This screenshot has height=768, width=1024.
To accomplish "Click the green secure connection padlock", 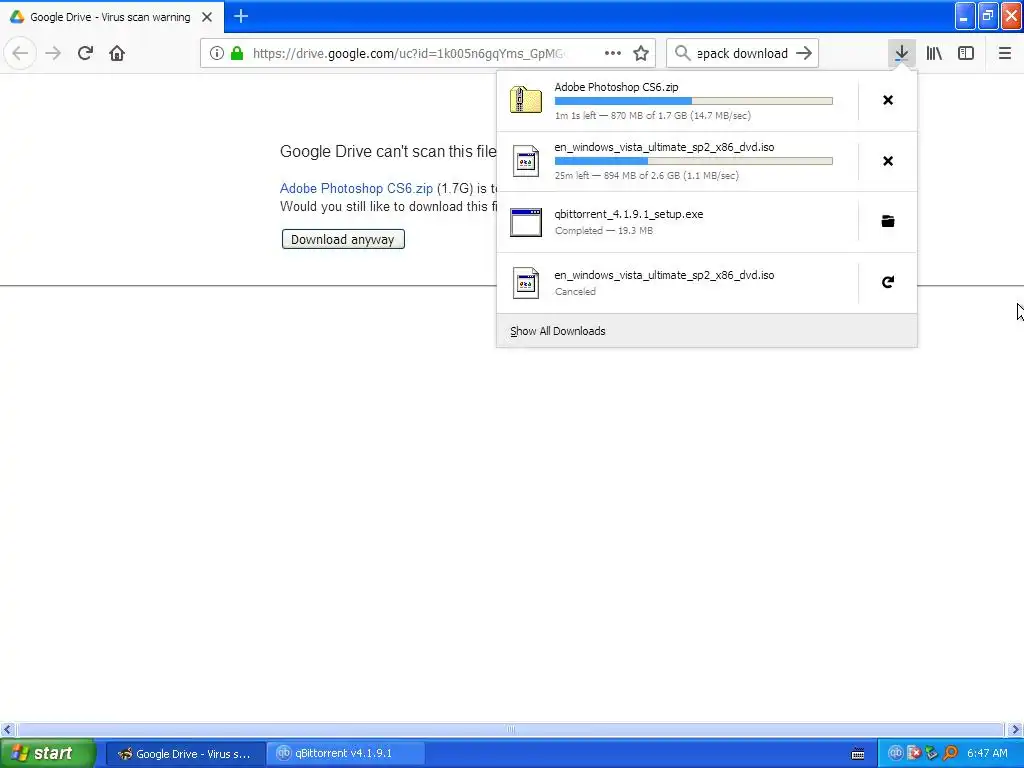I will (237, 53).
